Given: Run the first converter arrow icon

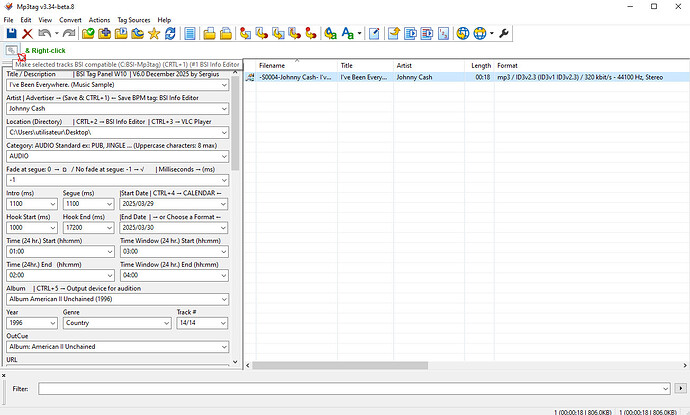Looking at the screenshot, I should point(246,33).
